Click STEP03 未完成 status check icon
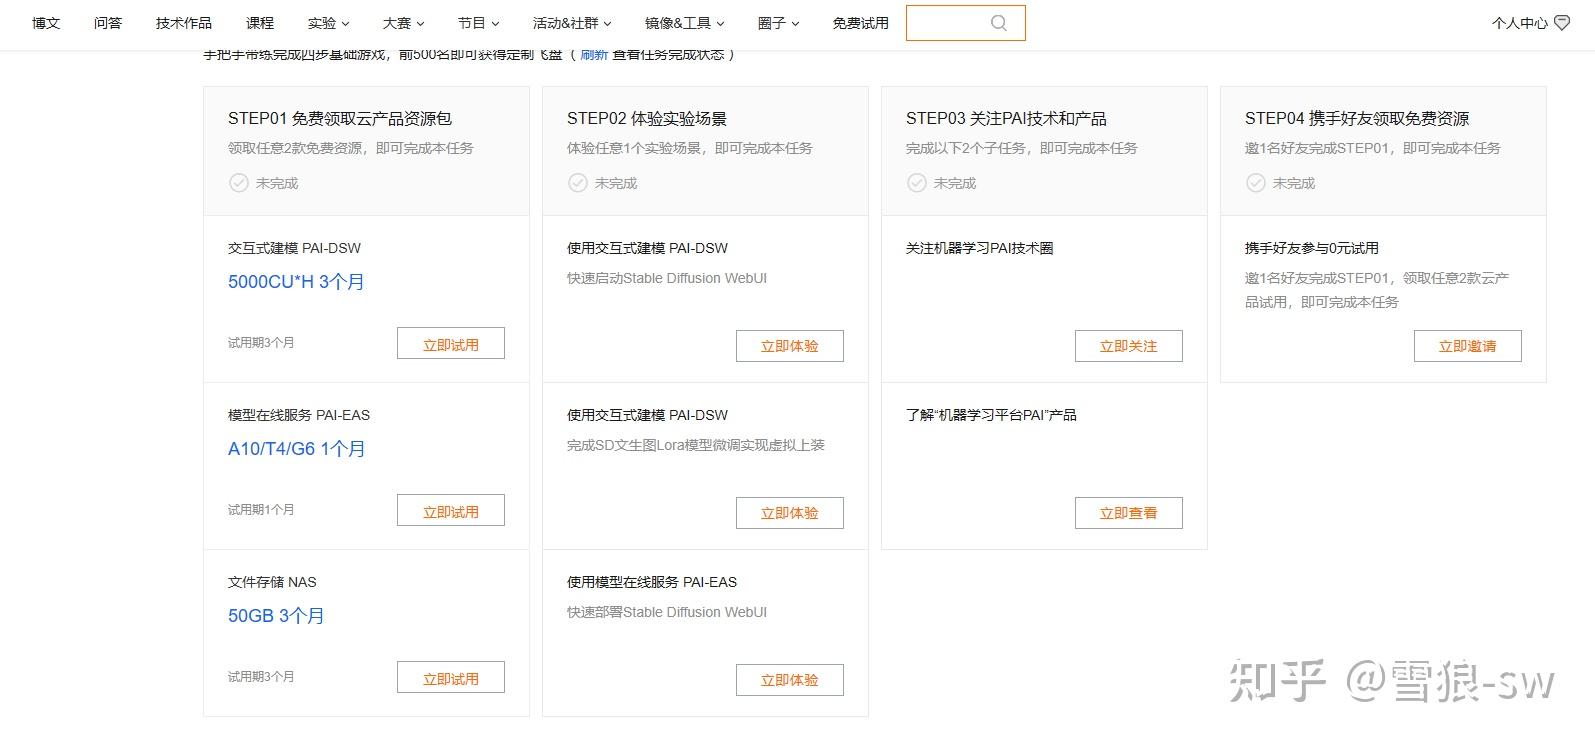The width and height of the screenshot is (1595, 745). [917, 183]
